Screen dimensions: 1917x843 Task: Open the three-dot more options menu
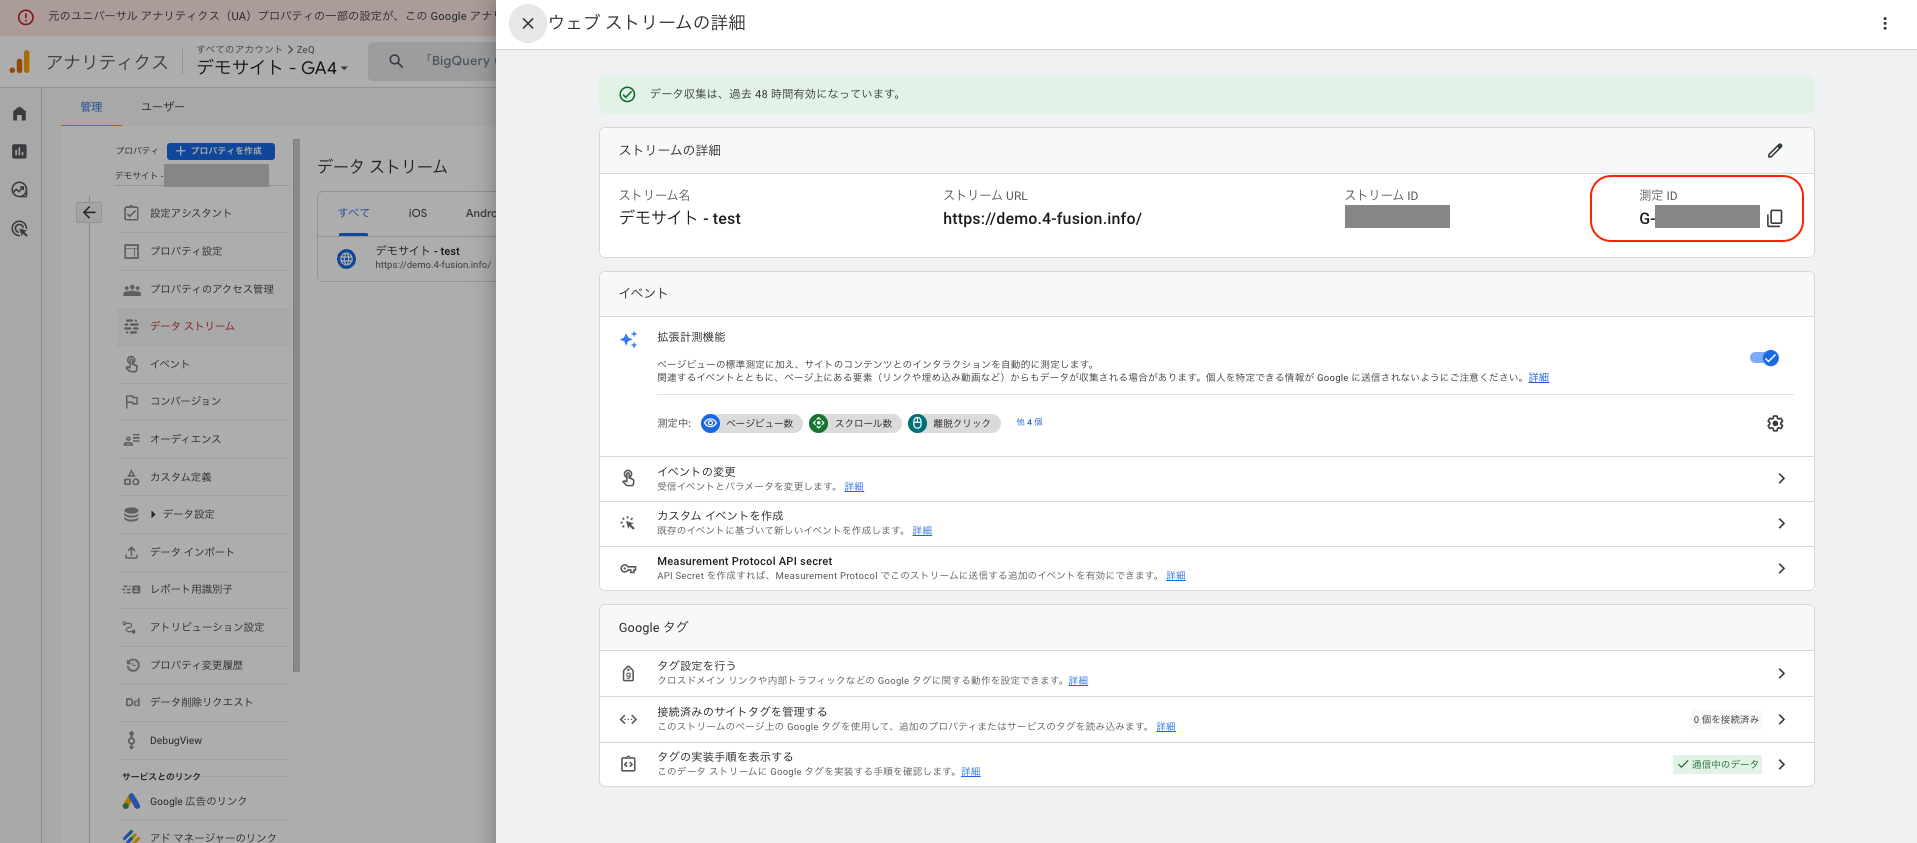point(1885,23)
